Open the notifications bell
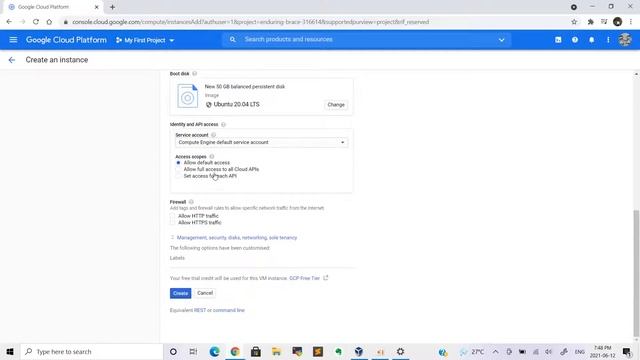 tap(591, 40)
